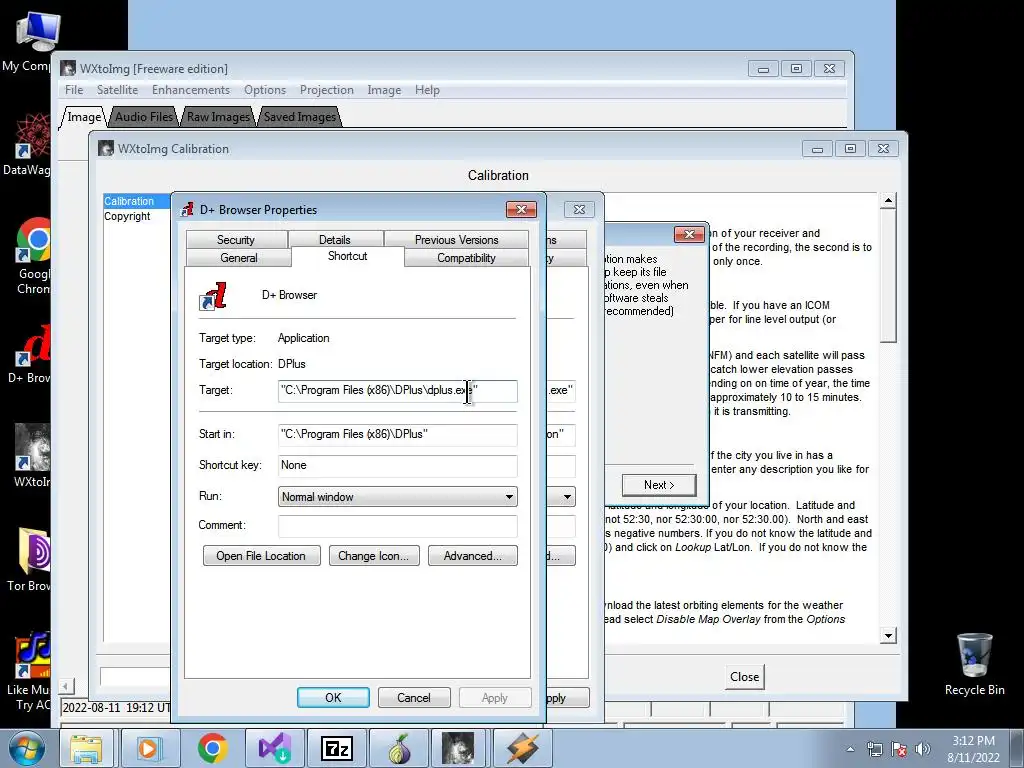Close the red-X wizard dialog

689,234
